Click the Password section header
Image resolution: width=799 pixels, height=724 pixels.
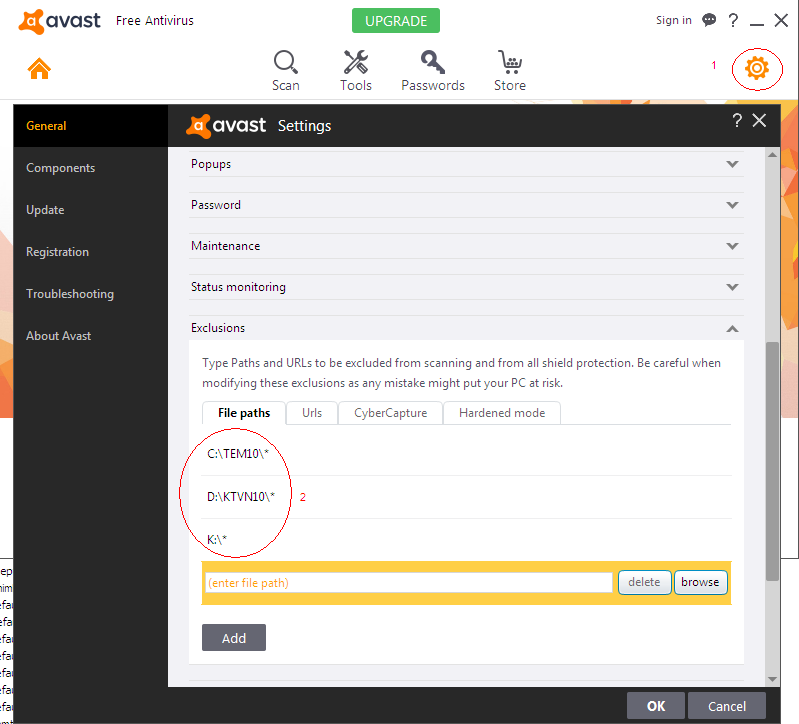pyautogui.click(x=466, y=205)
